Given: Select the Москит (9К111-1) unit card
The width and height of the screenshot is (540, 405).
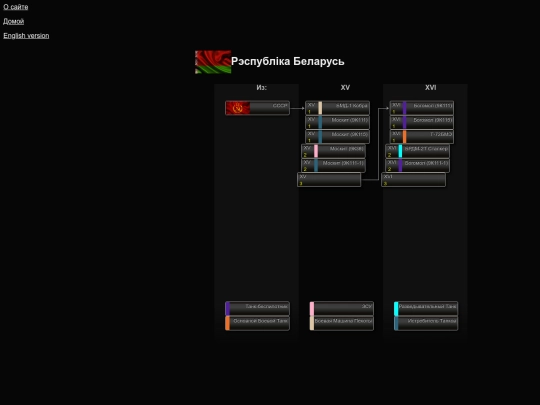Looking at the screenshot, I should coord(333,166).
